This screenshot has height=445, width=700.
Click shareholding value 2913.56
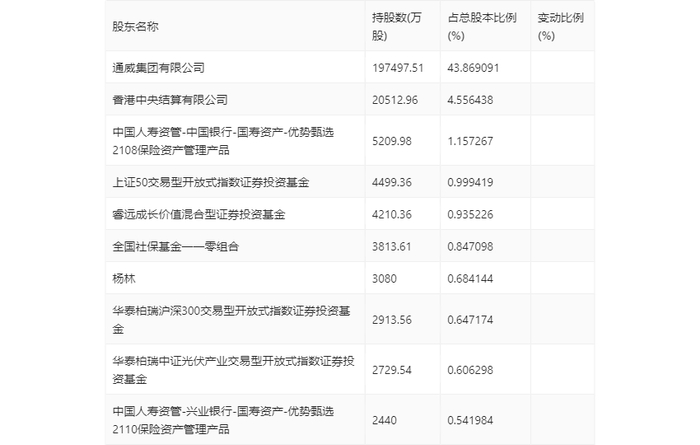[392, 320]
